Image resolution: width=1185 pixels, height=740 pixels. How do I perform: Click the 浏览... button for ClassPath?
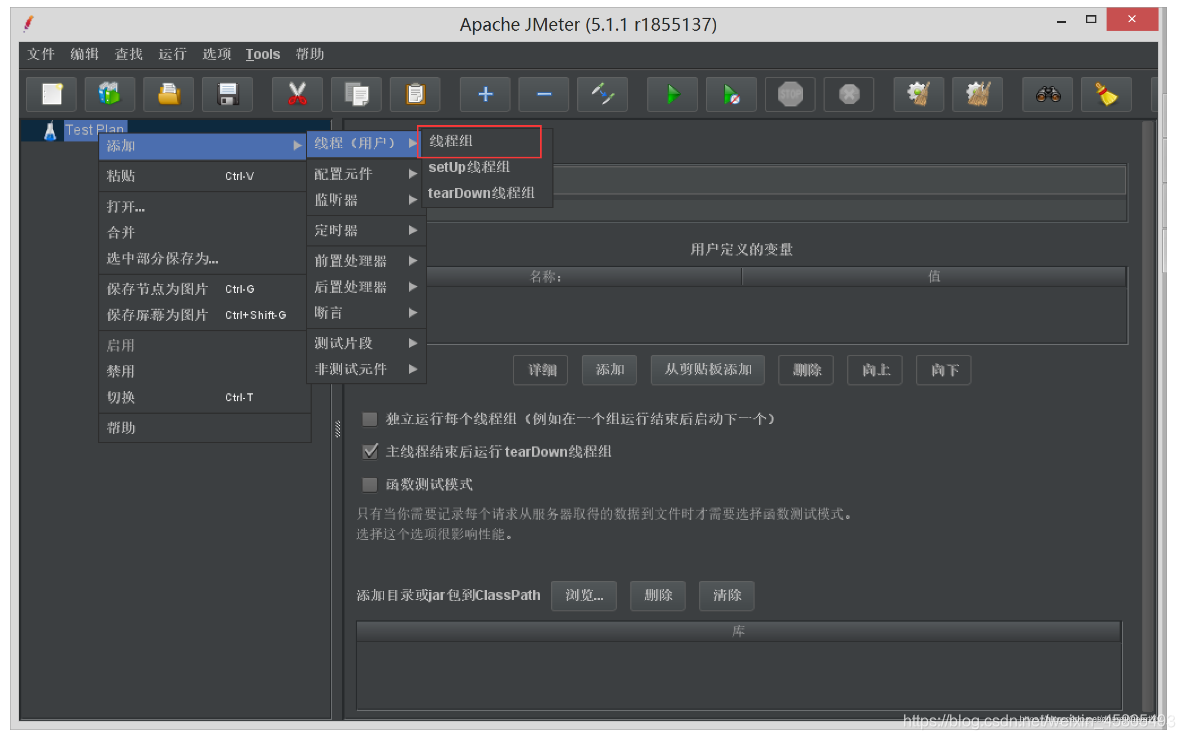[x=583, y=595]
